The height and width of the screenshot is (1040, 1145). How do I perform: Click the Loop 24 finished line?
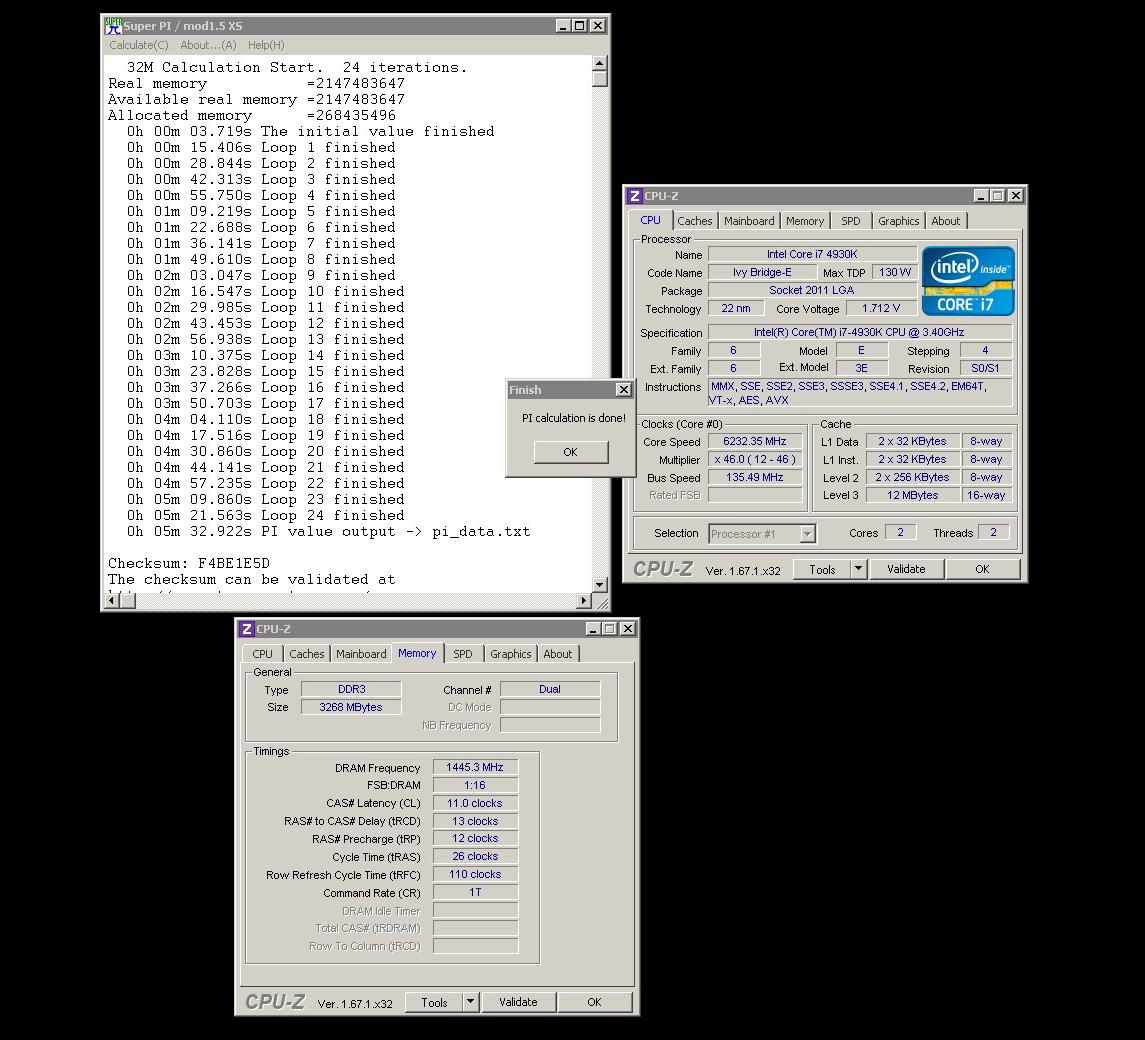(x=266, y=516)
